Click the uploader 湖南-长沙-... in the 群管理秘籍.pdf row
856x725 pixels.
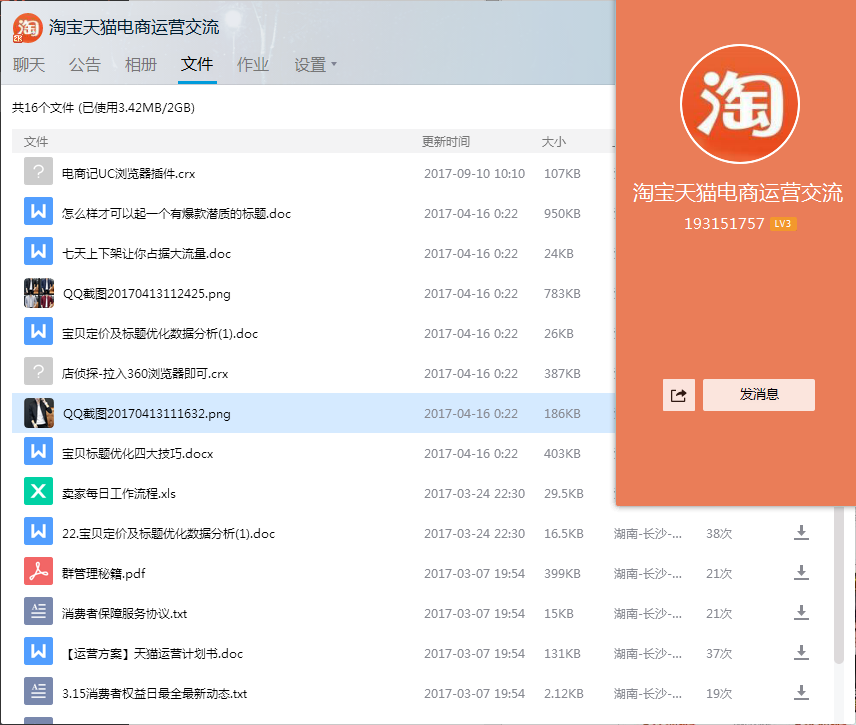pos(647,573)
